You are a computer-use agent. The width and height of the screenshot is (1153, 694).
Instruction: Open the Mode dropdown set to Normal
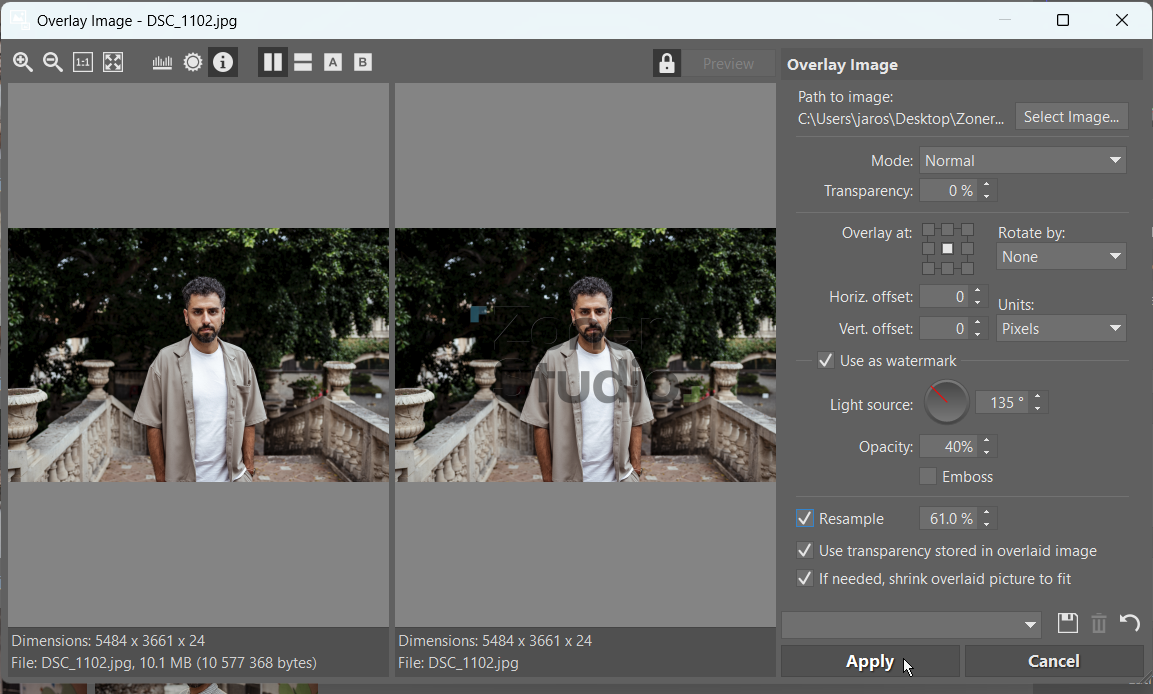(x=1022, y=161)
